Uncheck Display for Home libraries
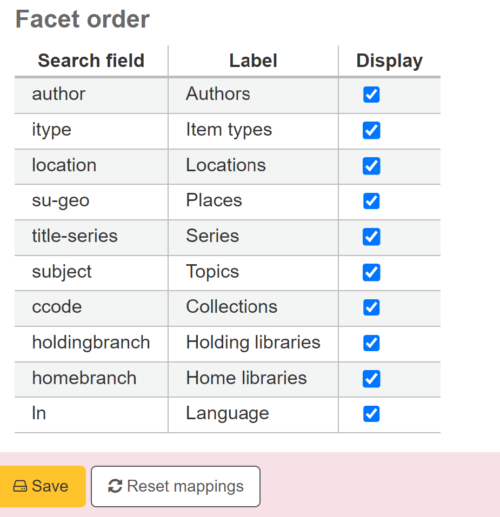The height and width of the screenshot is (517, 500). click(x=371, y=379)
